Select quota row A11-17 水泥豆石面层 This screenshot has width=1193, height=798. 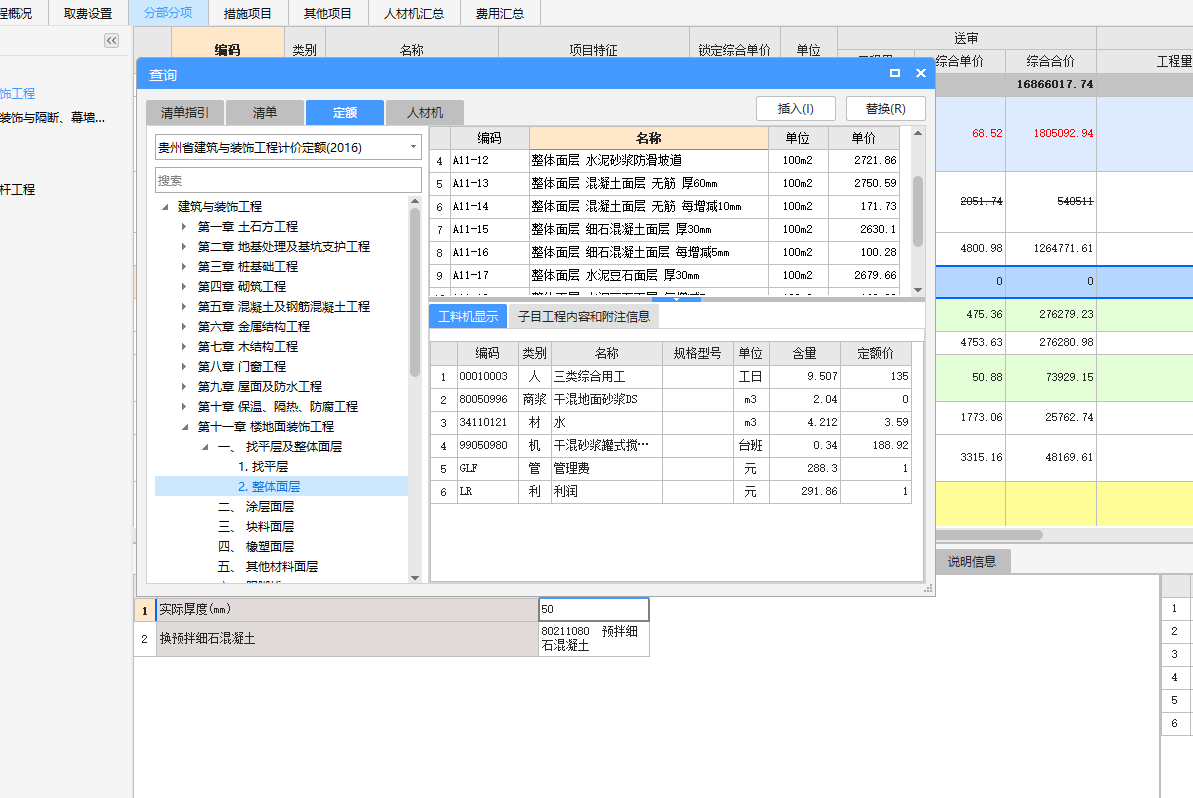coord(664,275)
